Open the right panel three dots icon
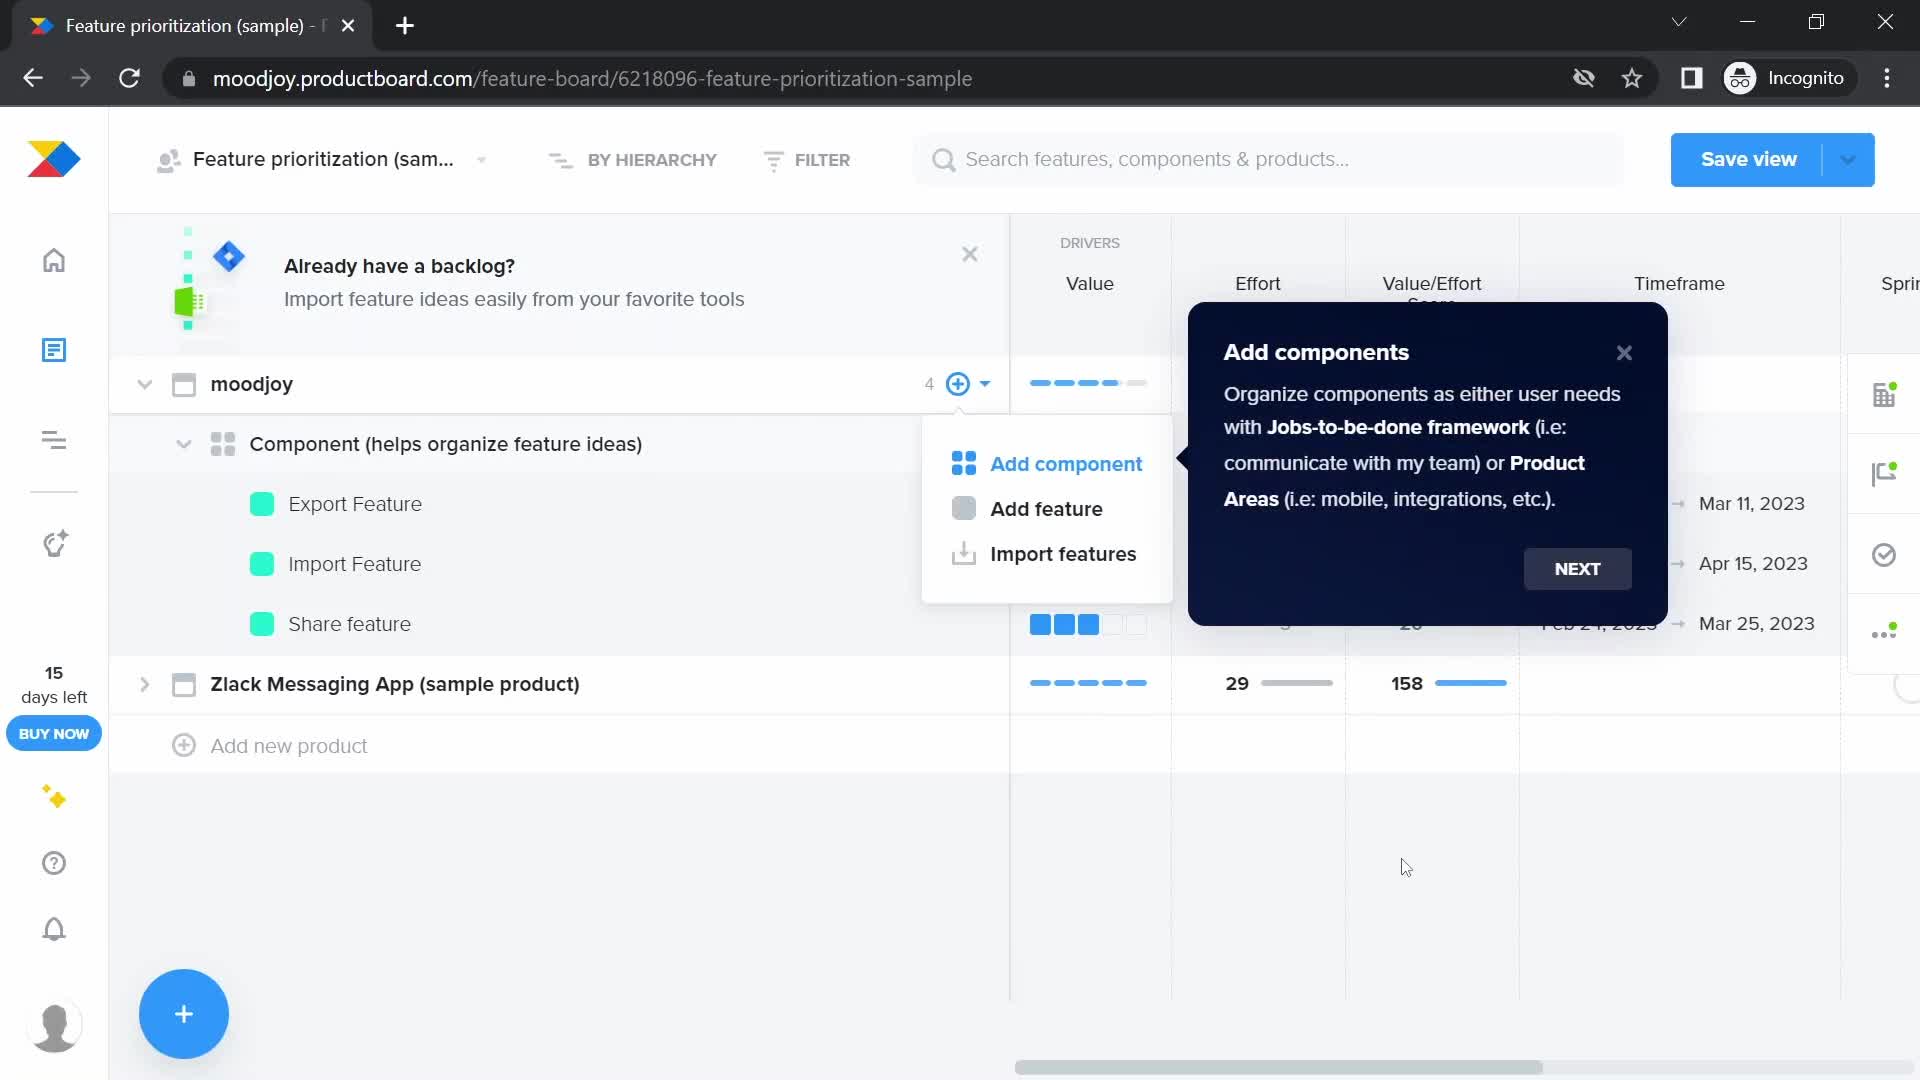Image resolution: width=1920 pixels, height=1080 pixels. click(1884, 632)
